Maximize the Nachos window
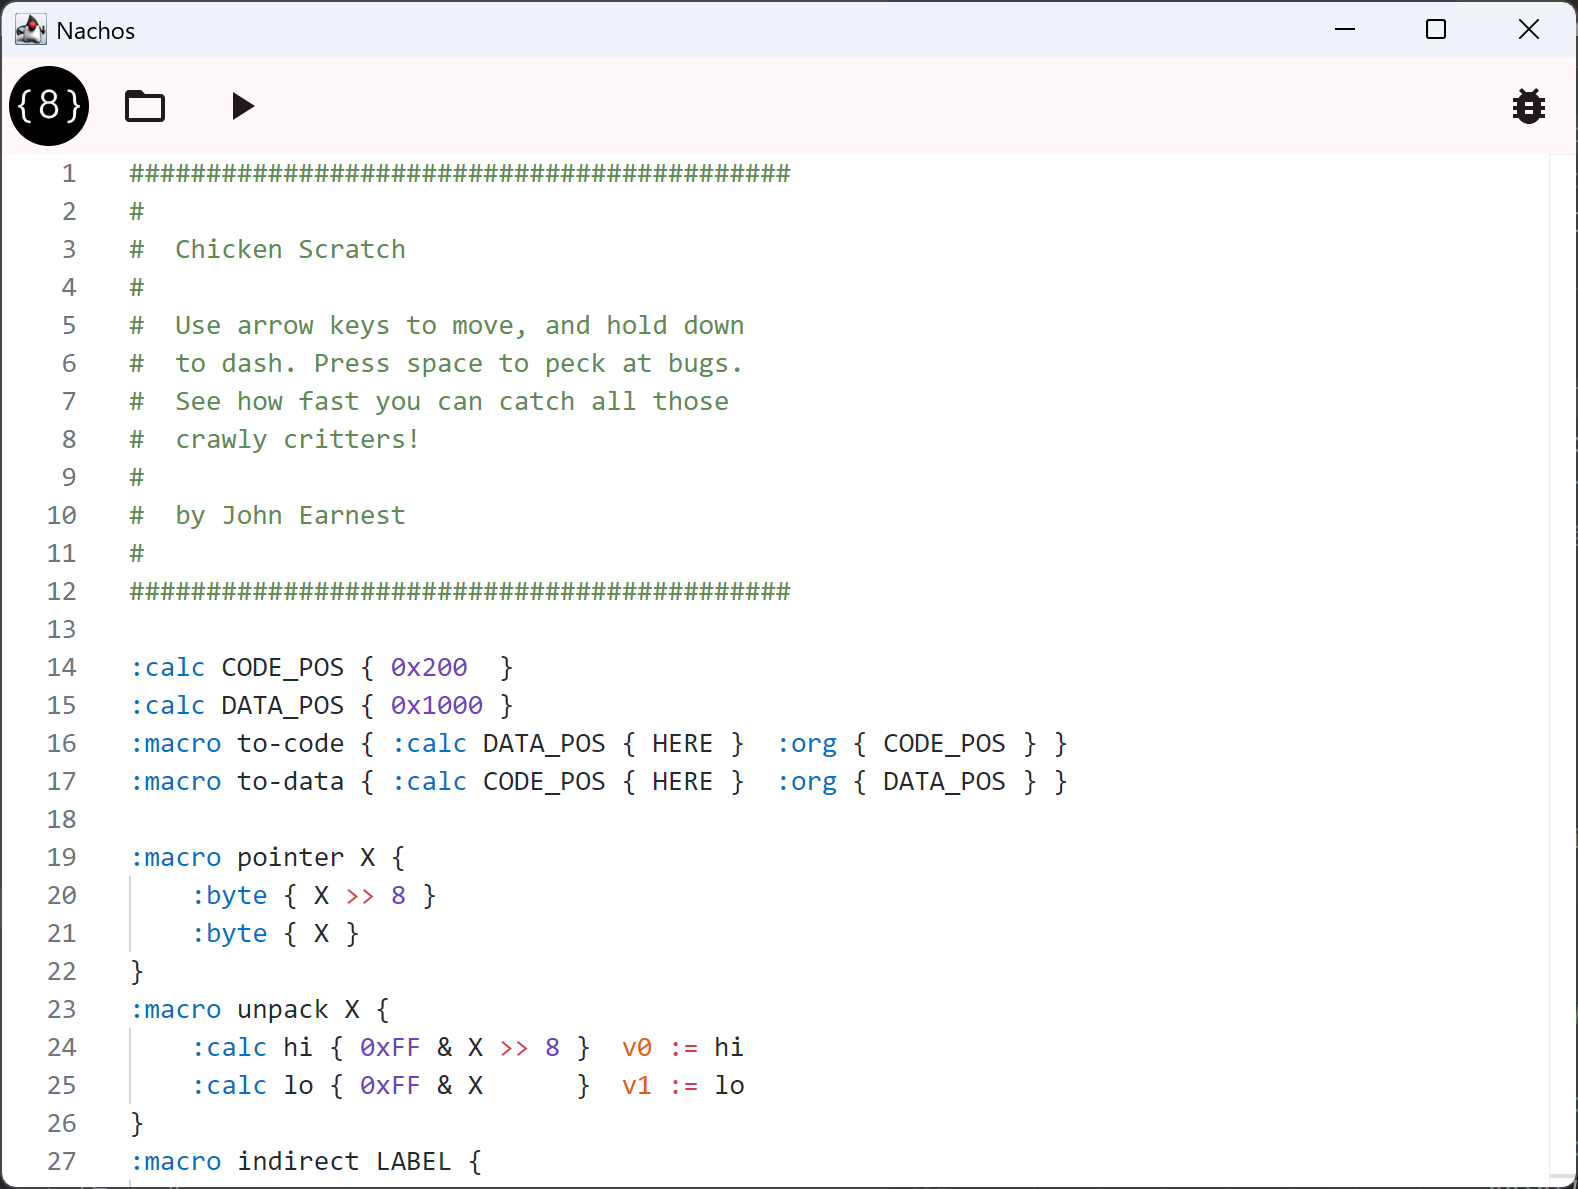 (1436, 30)
